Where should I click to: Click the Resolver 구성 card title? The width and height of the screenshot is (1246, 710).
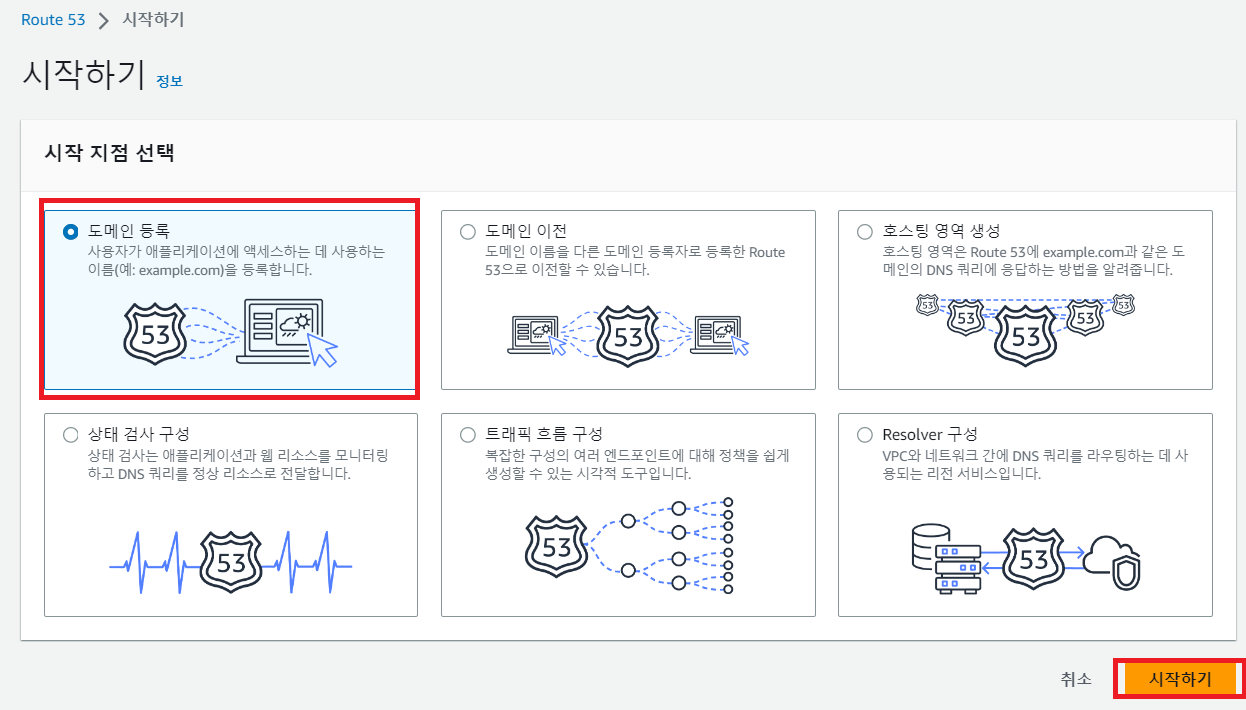(930, 434)
